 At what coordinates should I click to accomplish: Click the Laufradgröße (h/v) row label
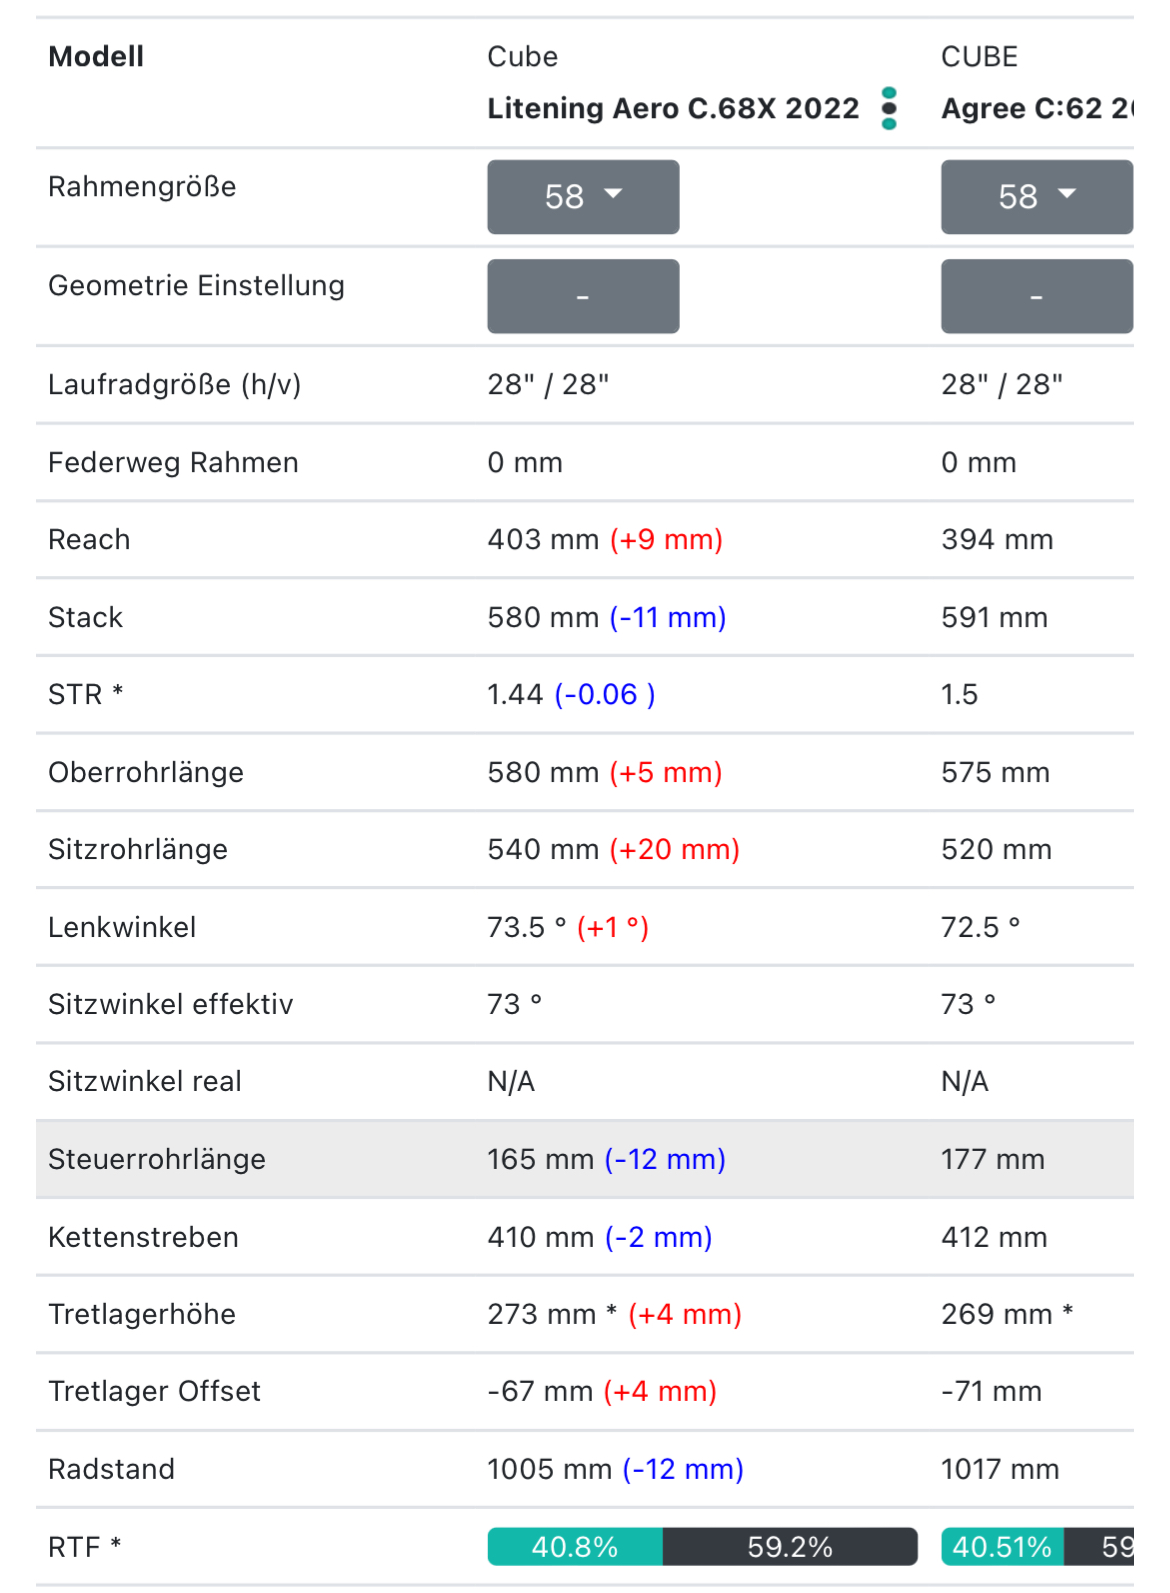coord(175,385)
